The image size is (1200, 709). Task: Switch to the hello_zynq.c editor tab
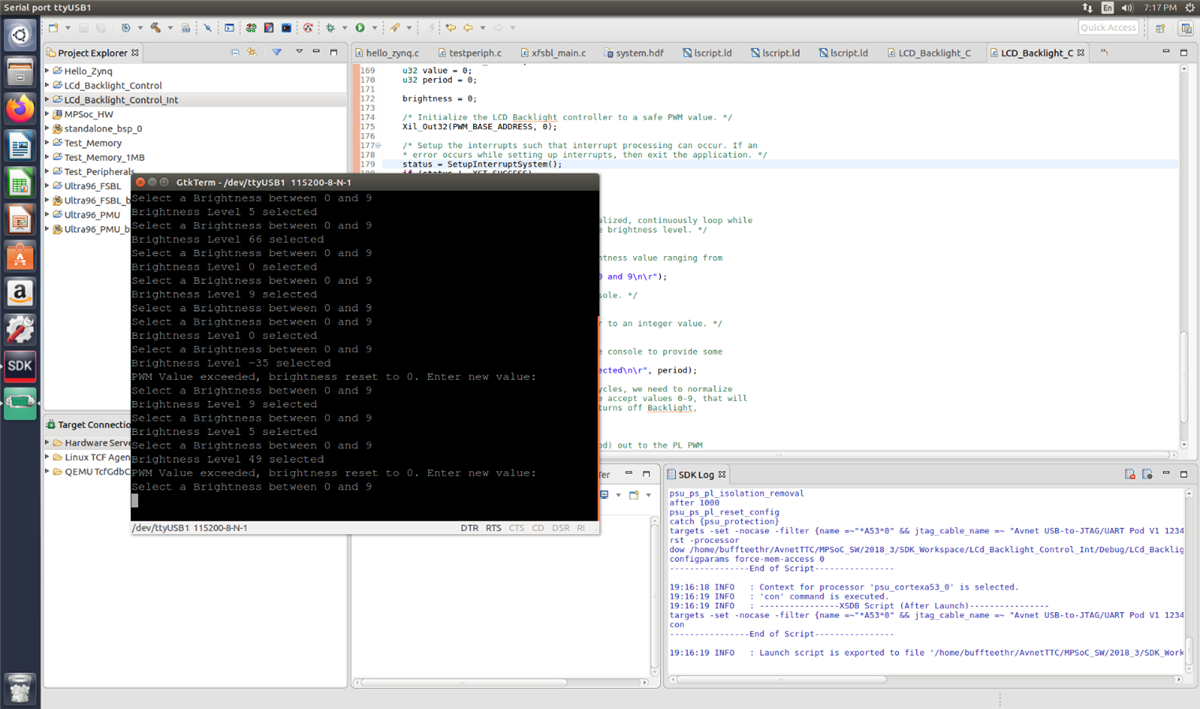(391, 52)
